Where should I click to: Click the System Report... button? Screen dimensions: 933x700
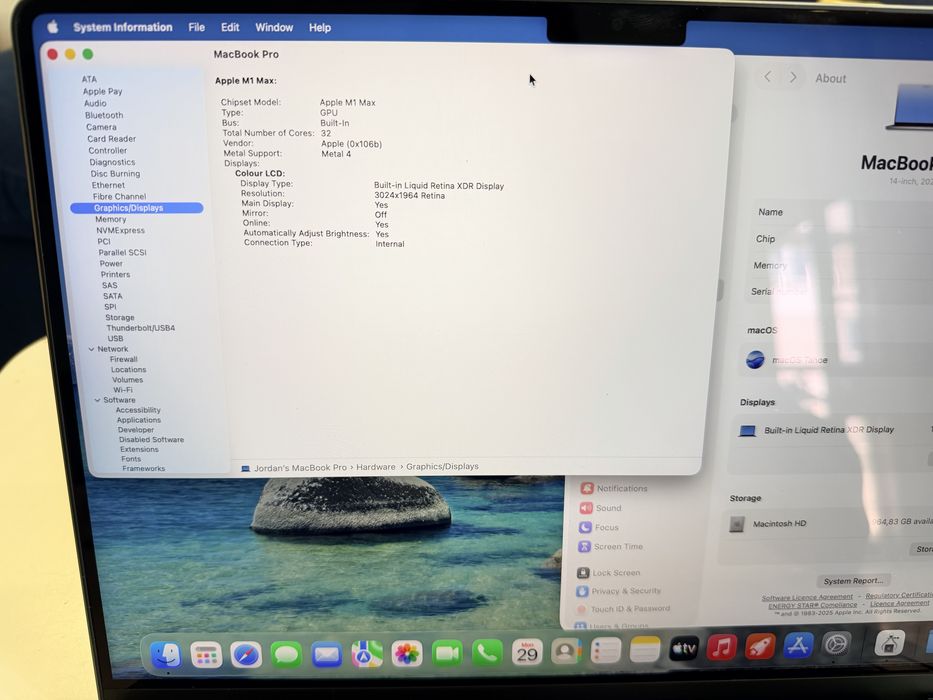(x=853, y=580)
